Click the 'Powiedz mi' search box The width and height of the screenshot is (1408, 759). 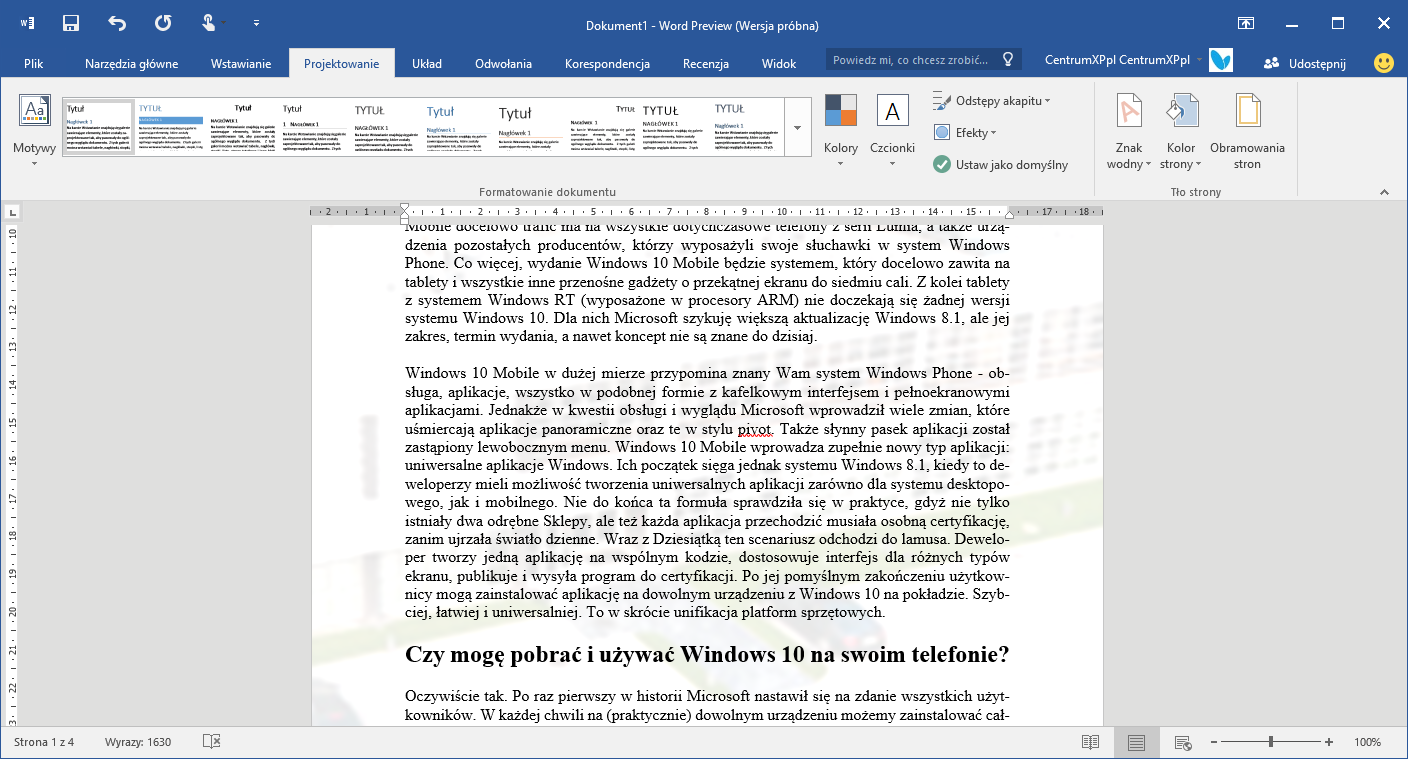pyautogui.click(x=923, y=60)
